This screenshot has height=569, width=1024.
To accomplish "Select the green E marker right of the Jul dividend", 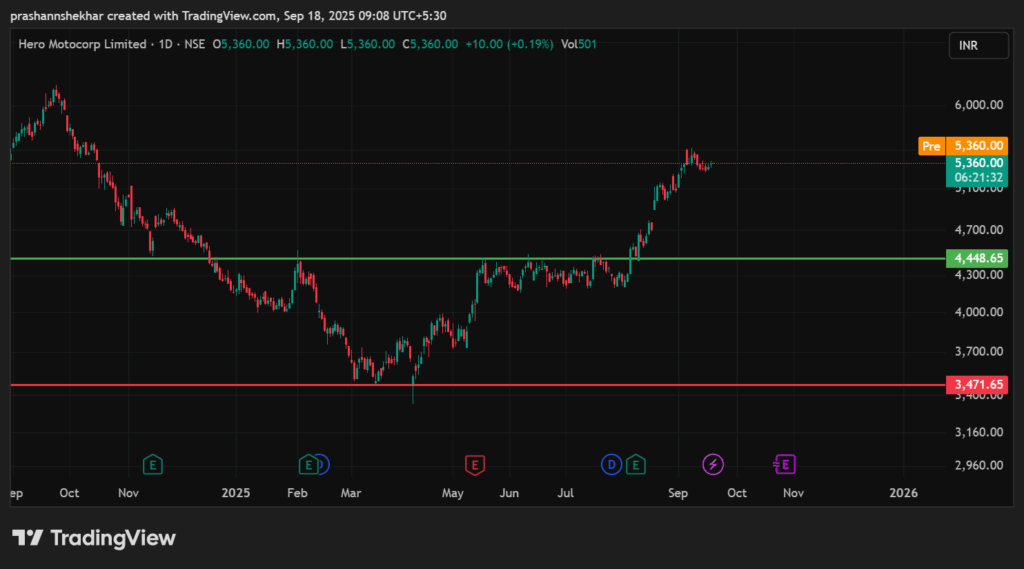I will click(x=635, y=464).
